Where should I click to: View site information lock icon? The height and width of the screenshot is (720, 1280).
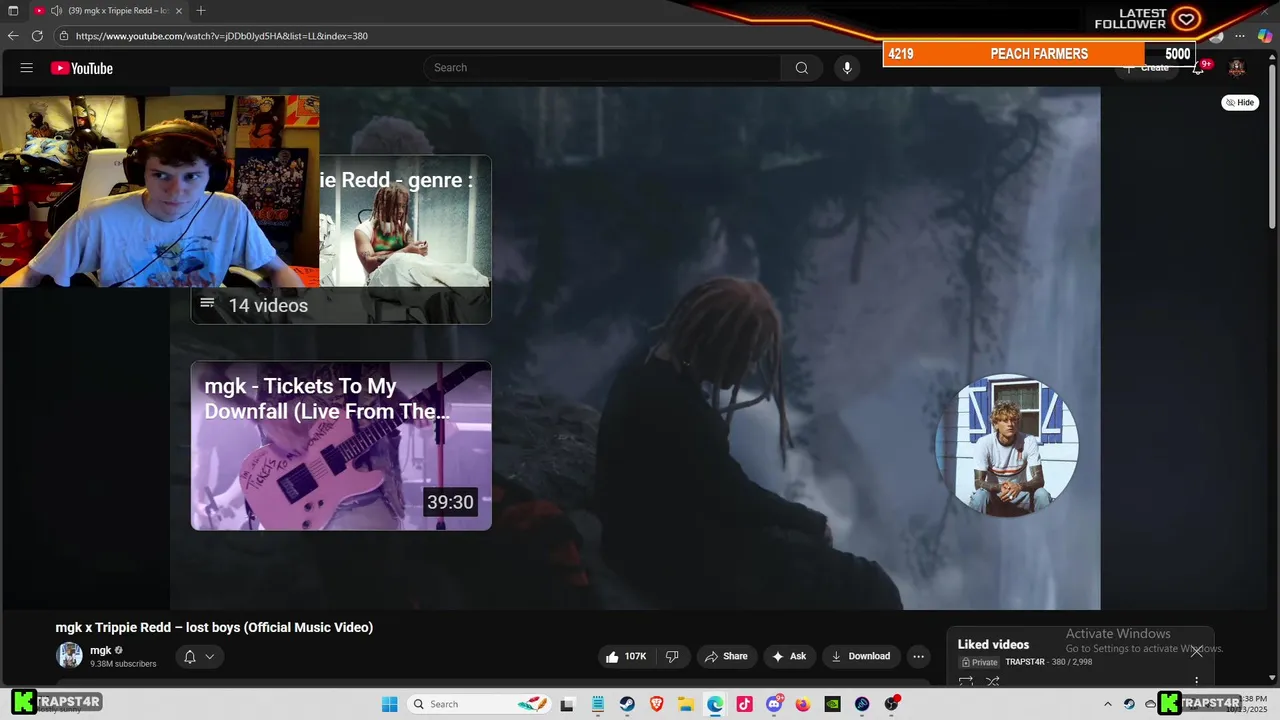tap(63, 36)
